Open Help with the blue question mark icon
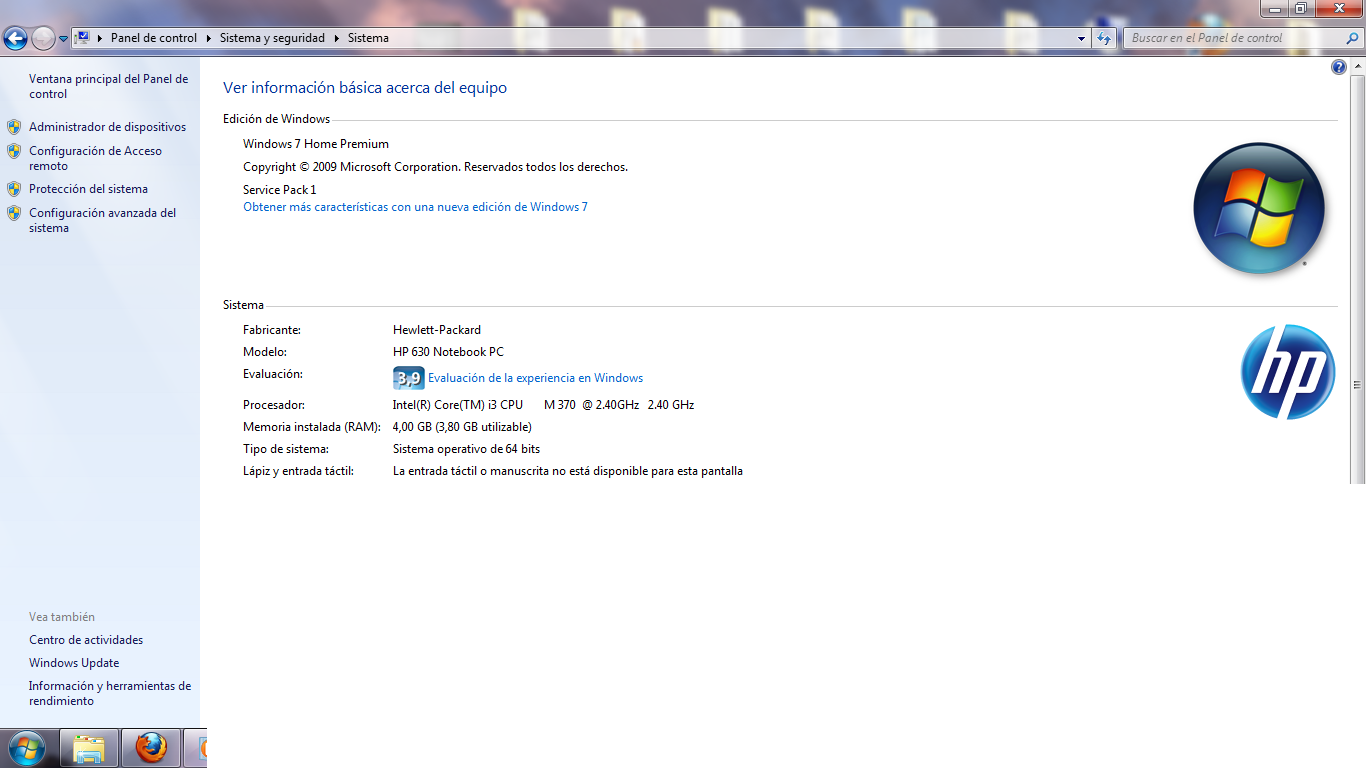The height and width of the screenshot is (768, 1366). coord(1339,67)
